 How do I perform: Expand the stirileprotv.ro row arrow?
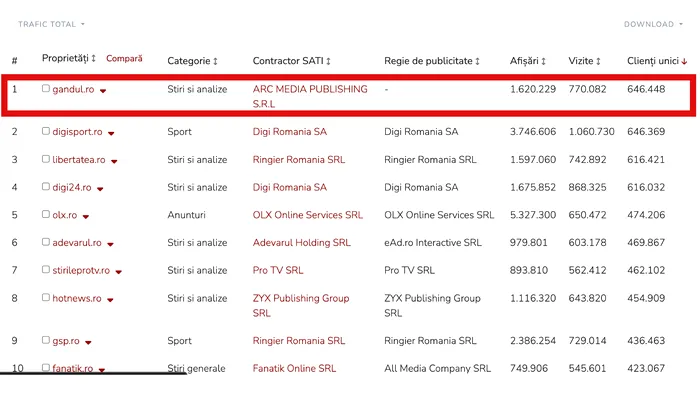click(119, 272)
